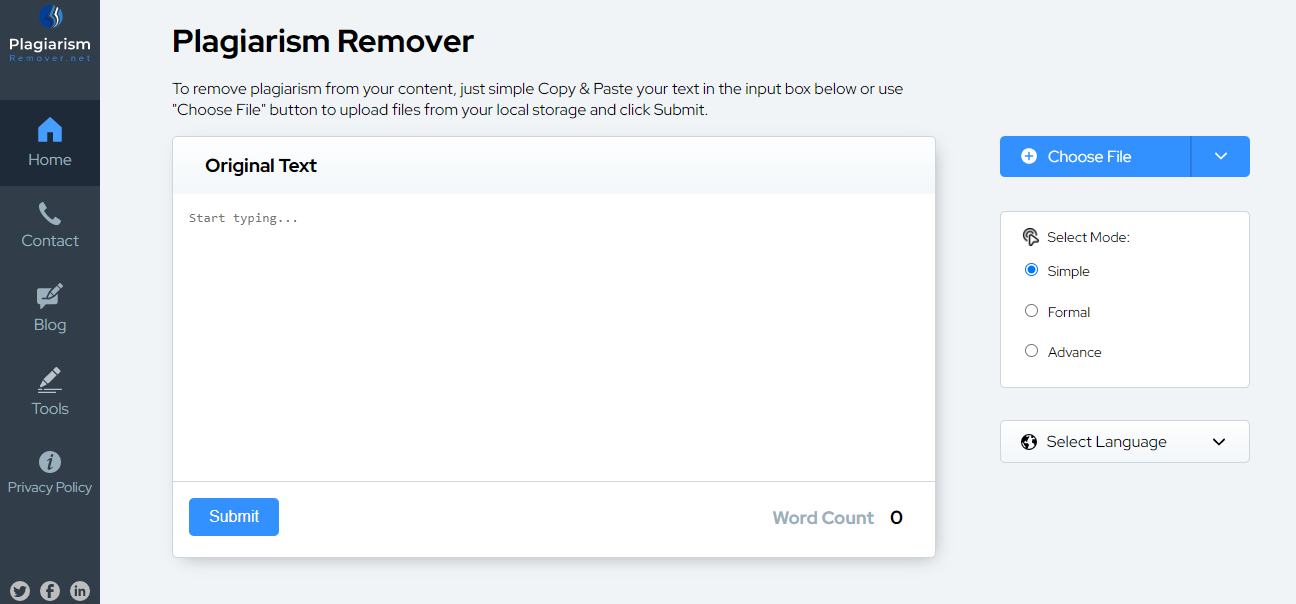Viewport: 1296px width, 604px height.
Task: Expand the Choose File dropdown chevron
Action: point(1219,156)
